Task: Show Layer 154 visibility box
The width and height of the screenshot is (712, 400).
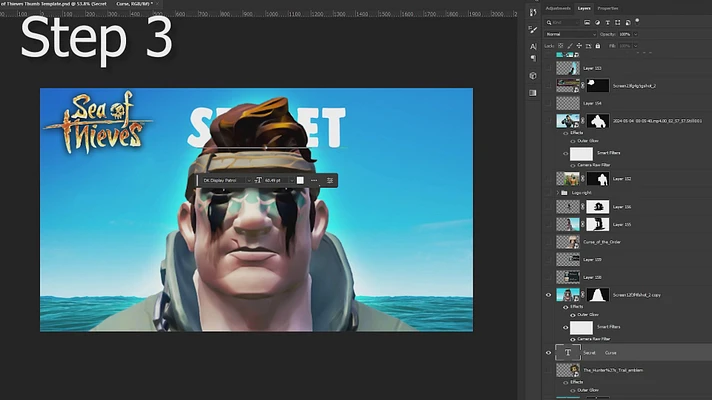Action: coord(548,103)
